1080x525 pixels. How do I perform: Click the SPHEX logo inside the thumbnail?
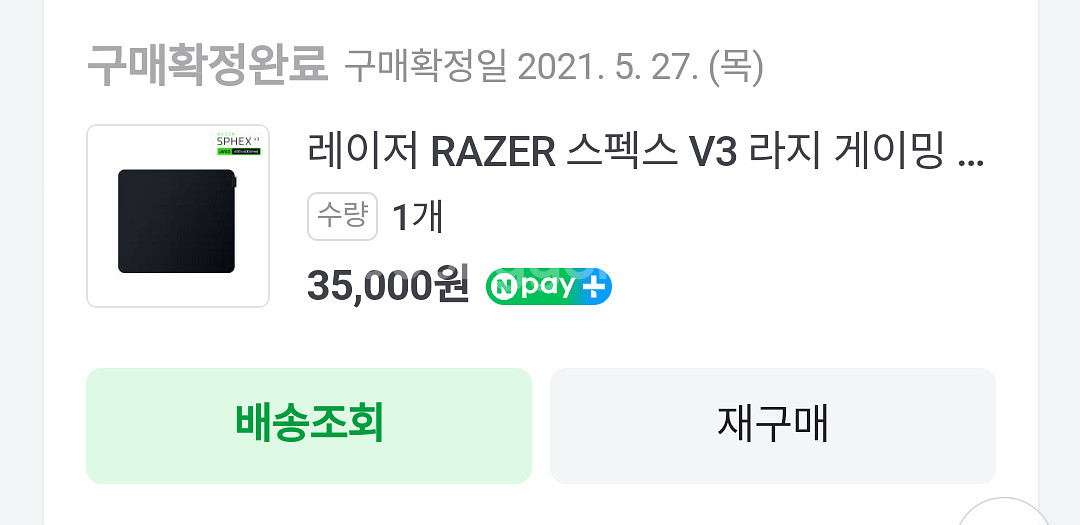click(x=234, y=140)
